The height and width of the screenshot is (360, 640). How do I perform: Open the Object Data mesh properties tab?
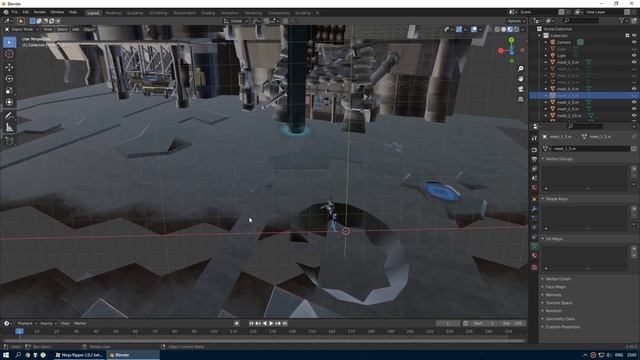pos(534,246)
